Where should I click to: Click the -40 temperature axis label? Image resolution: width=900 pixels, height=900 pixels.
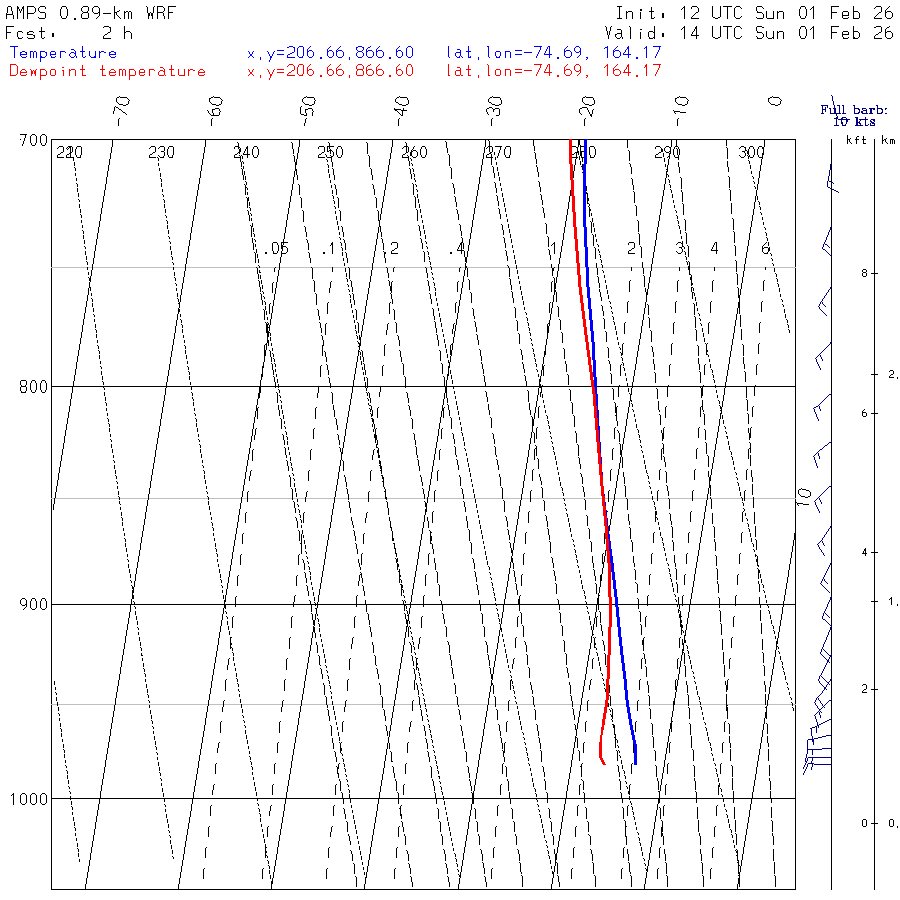coord(401,111)
